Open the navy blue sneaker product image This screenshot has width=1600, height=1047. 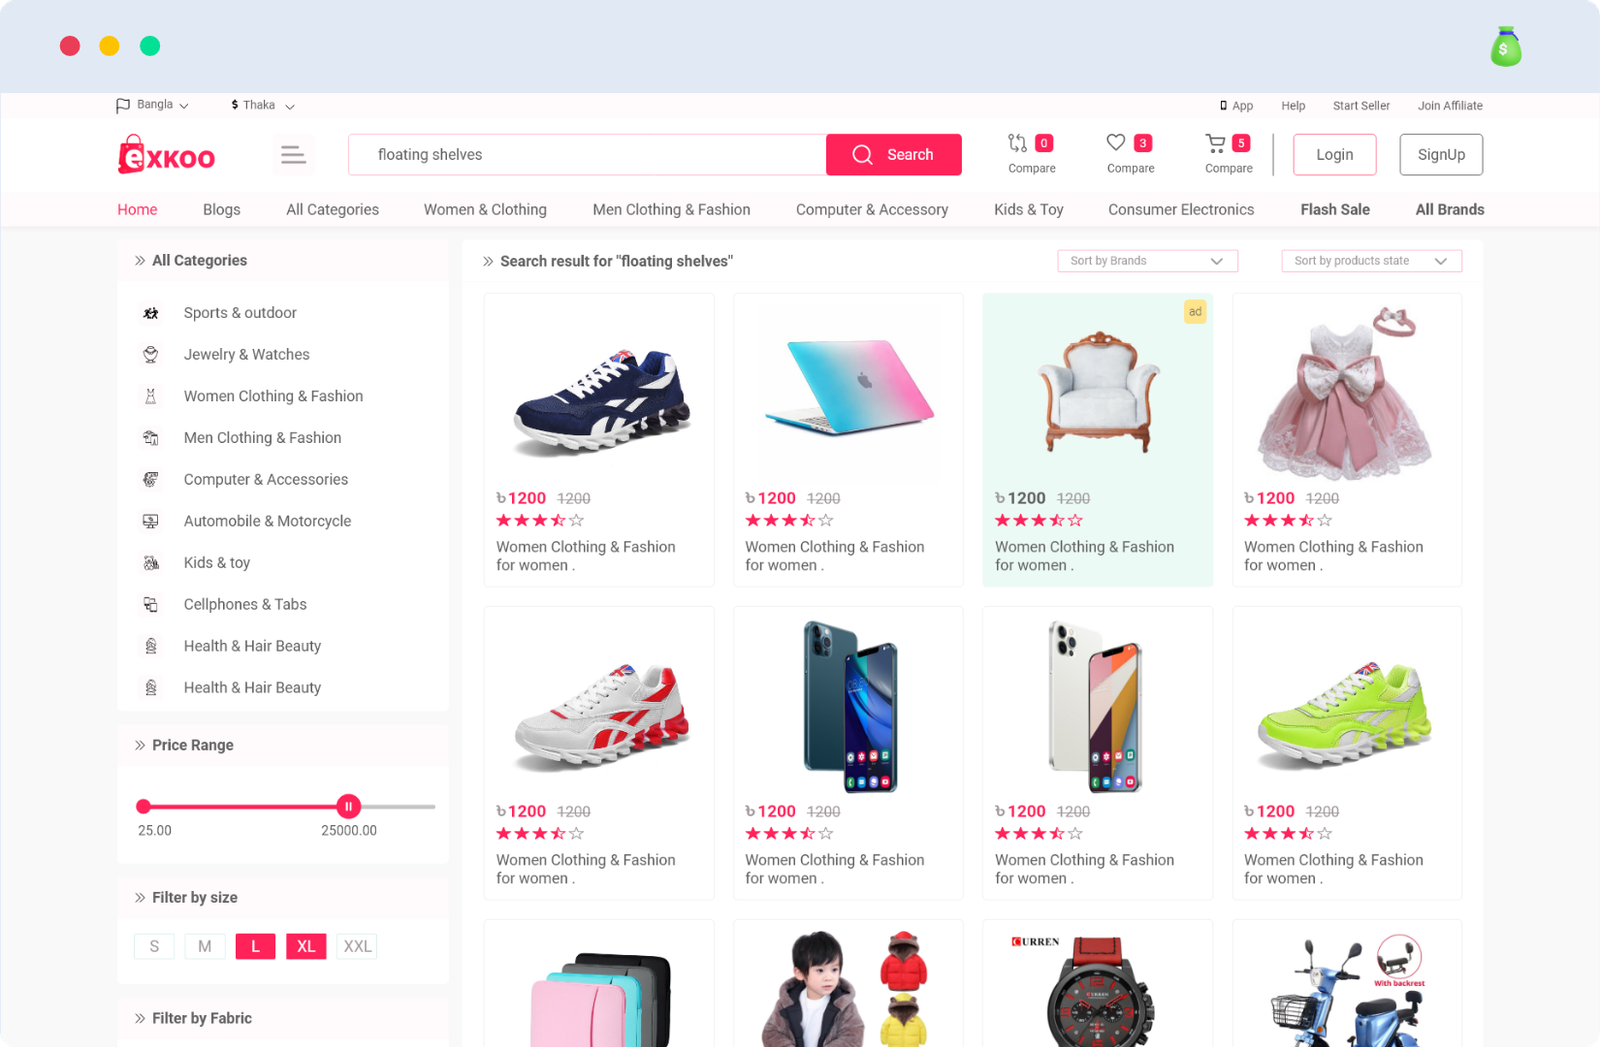601,401
